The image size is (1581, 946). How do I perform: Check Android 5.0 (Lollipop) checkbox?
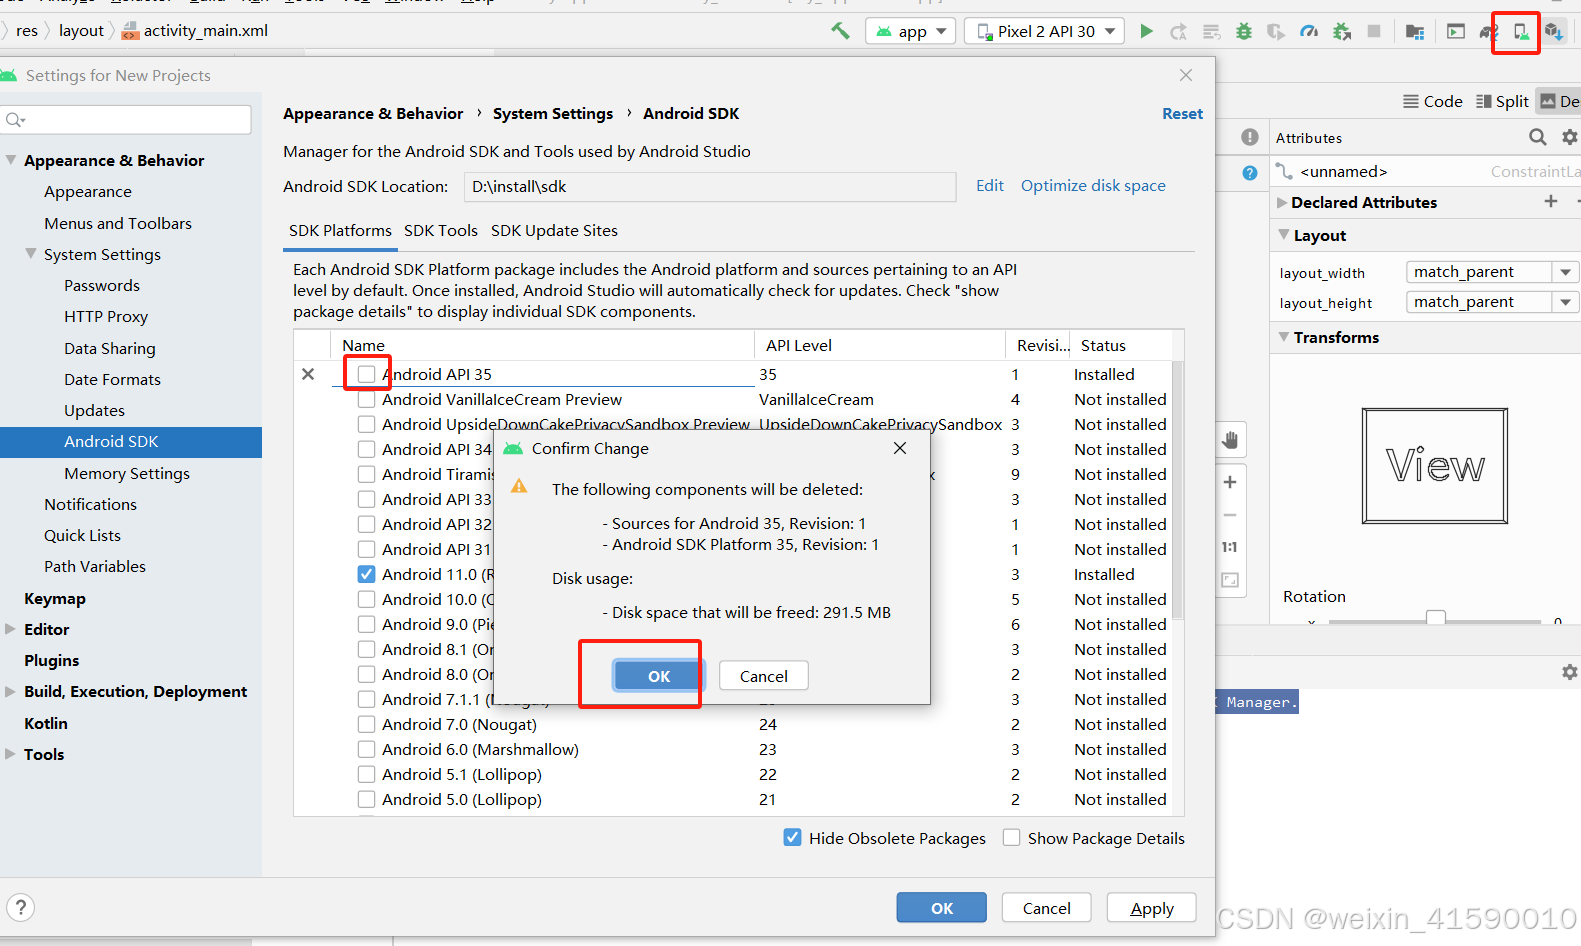367,799
